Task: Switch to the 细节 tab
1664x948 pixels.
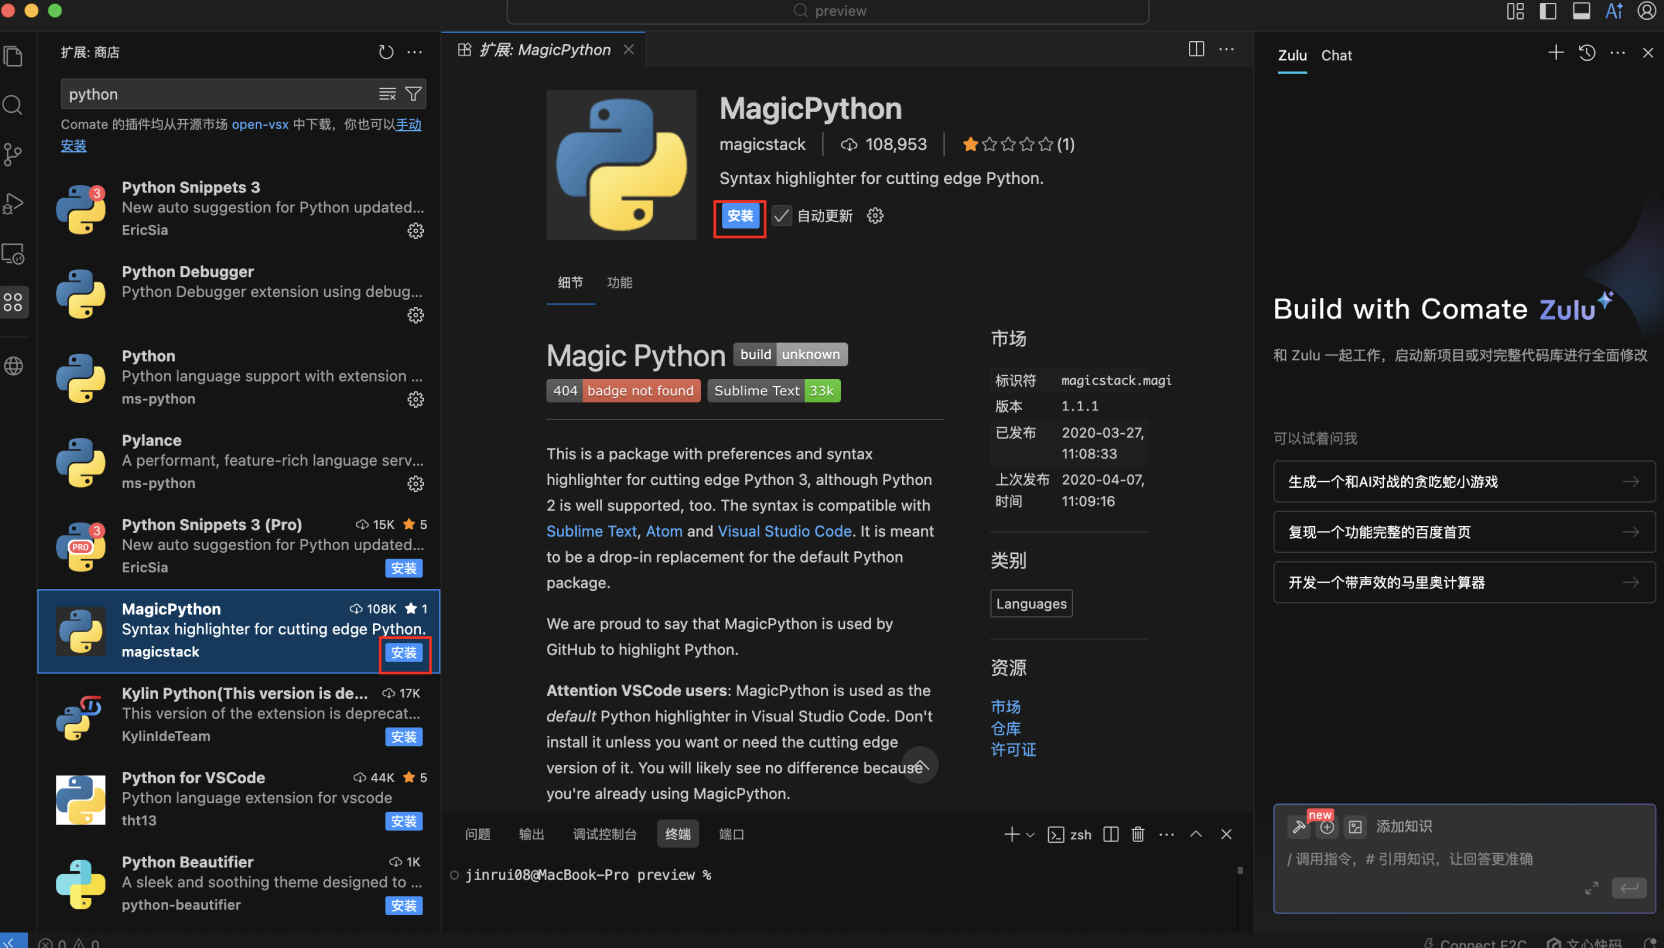Action: click(x=570, y=283)
